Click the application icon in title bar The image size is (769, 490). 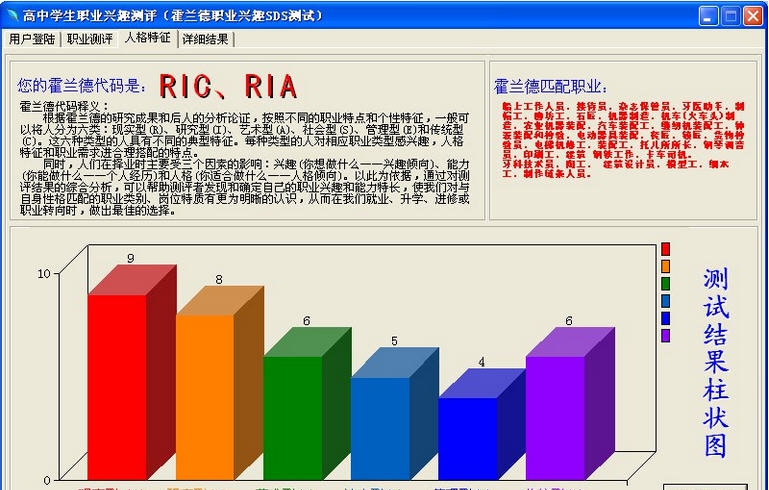tap(12, 16)
